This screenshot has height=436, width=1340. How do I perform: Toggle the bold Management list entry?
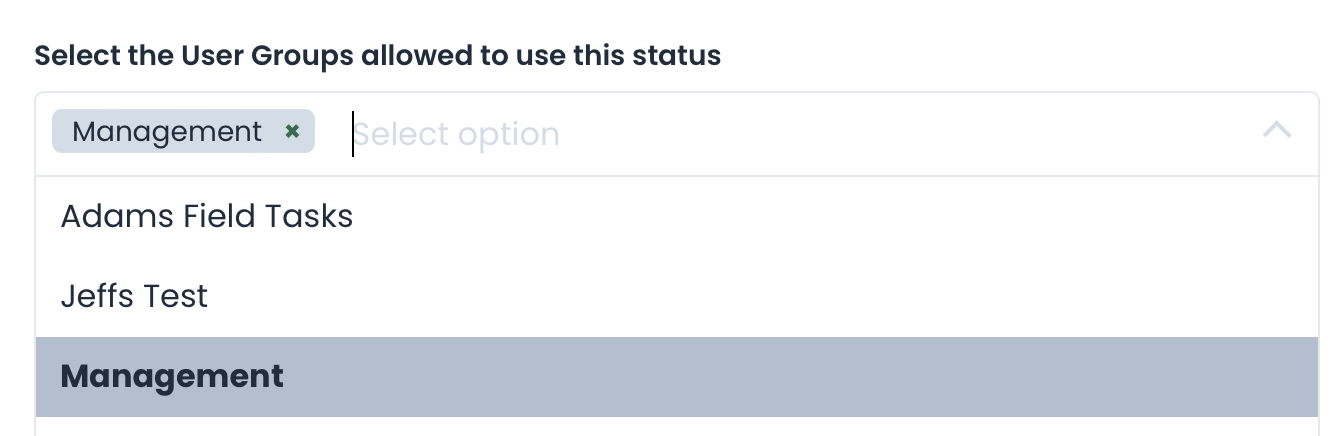pos(172,376)
